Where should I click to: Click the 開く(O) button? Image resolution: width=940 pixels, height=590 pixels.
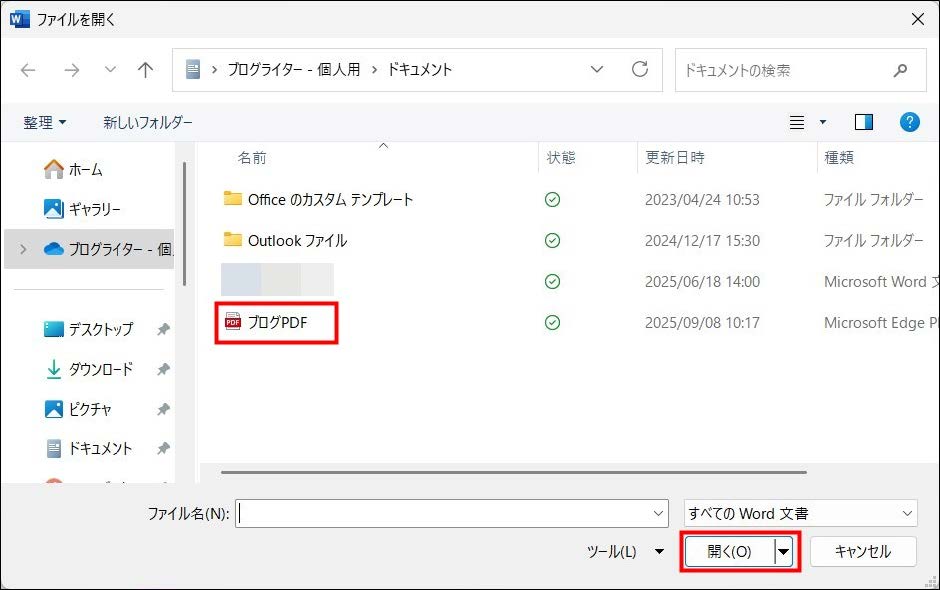(x=729, y=551)
